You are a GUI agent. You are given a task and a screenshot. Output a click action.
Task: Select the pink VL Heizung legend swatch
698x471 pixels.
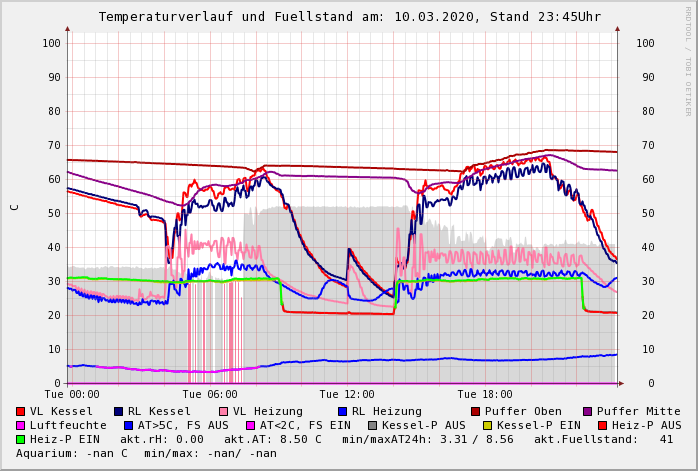[x=223, y=411]
